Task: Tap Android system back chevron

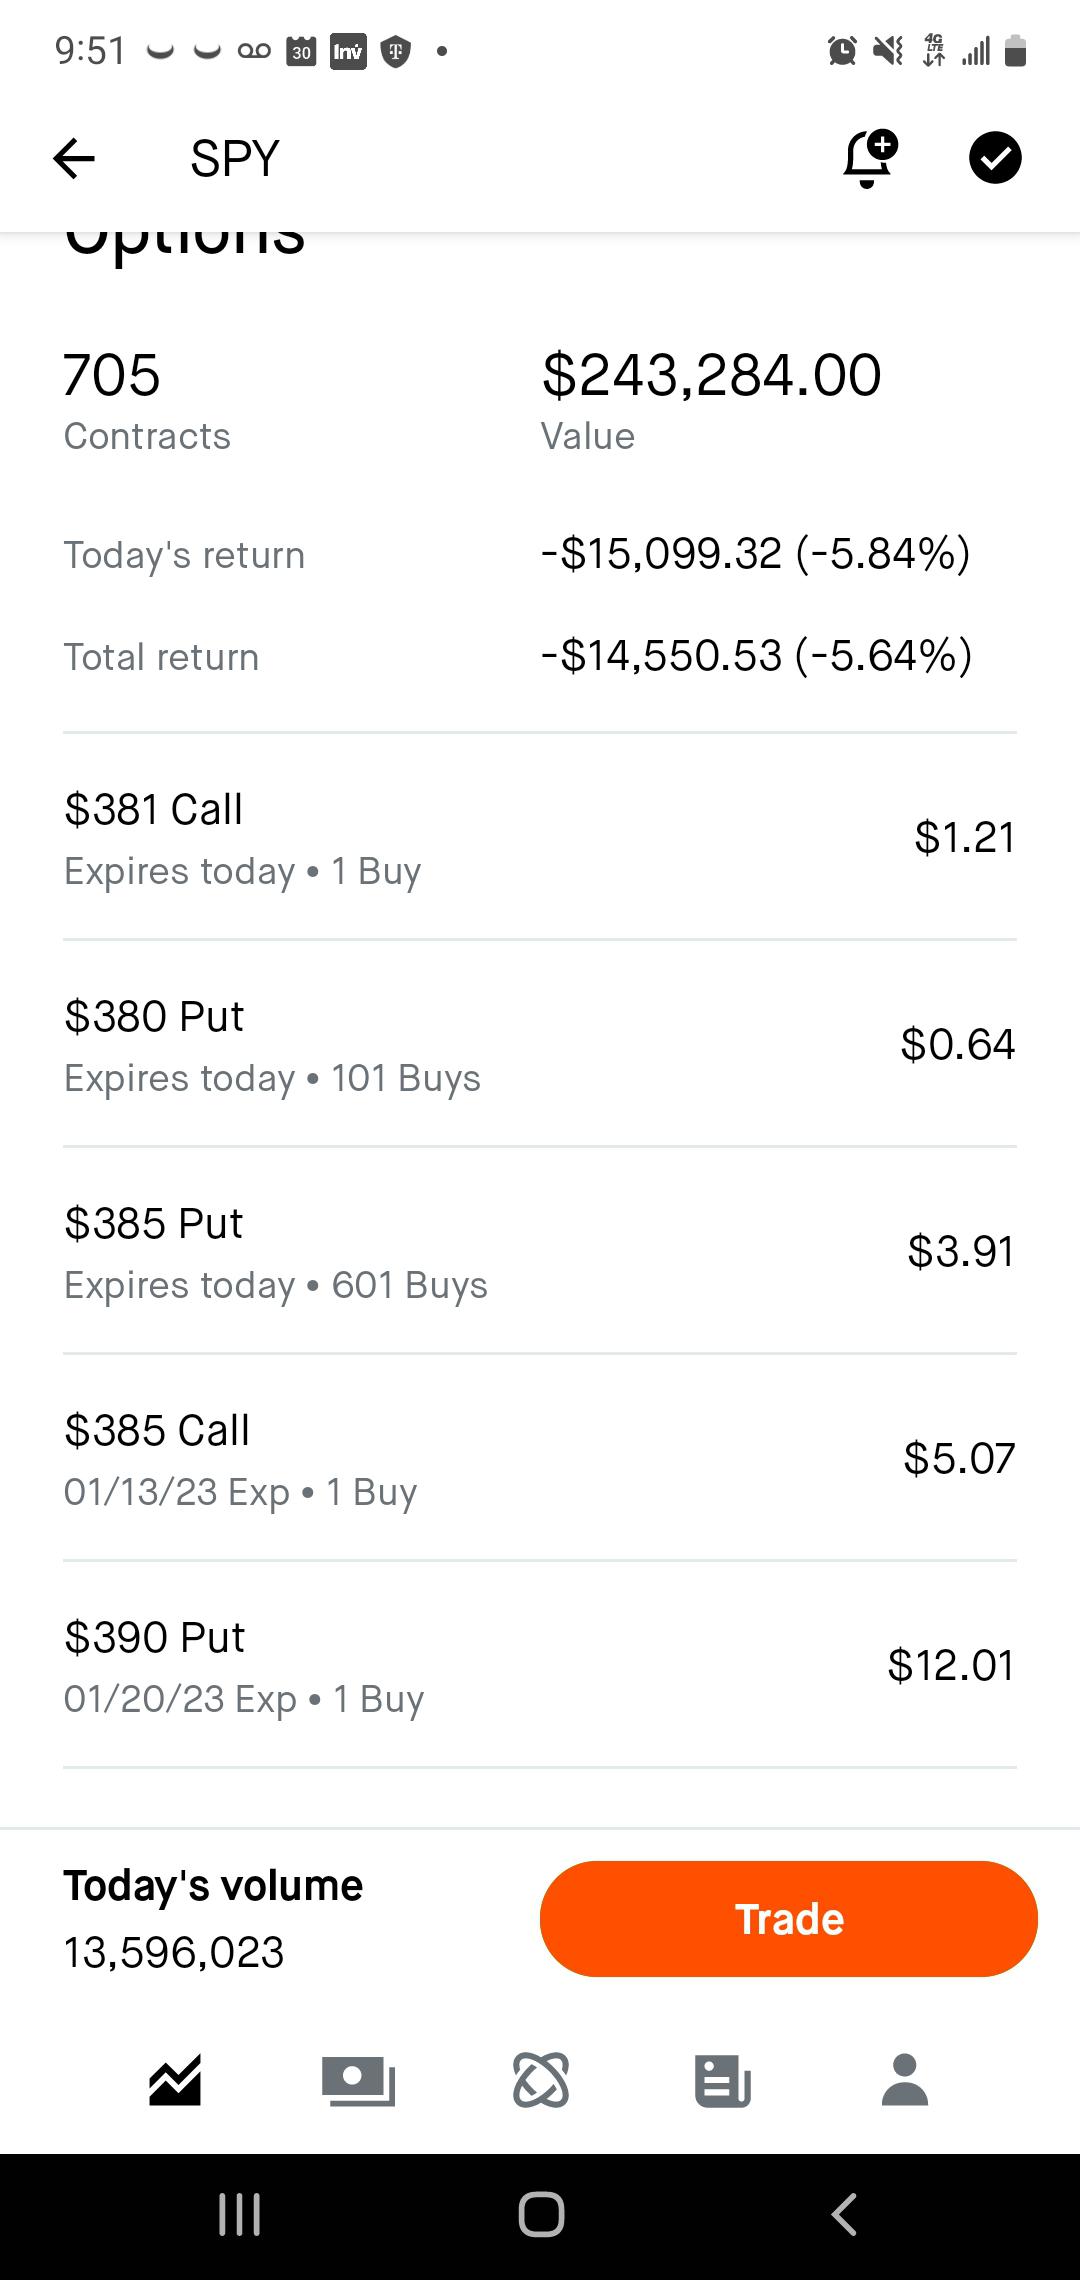Action: tap(844, 2215)
